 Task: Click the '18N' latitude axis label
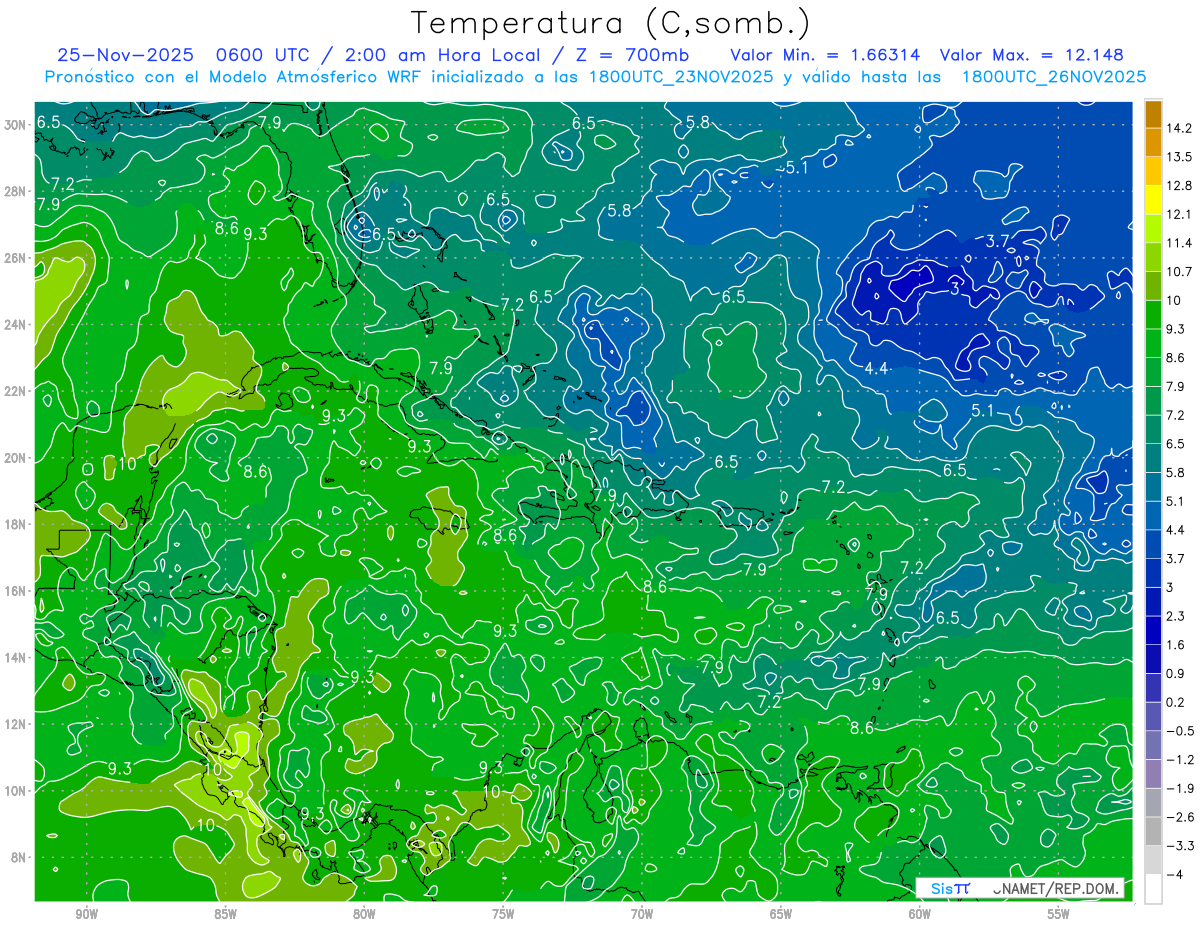click(17, 524)
